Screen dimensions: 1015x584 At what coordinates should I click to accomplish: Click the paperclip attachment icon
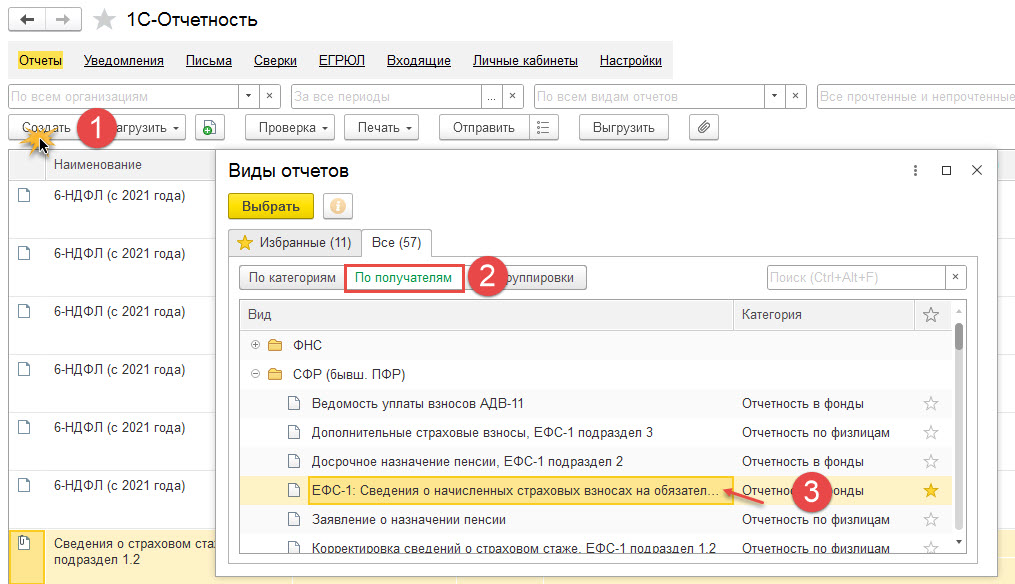tap(704, 128)
